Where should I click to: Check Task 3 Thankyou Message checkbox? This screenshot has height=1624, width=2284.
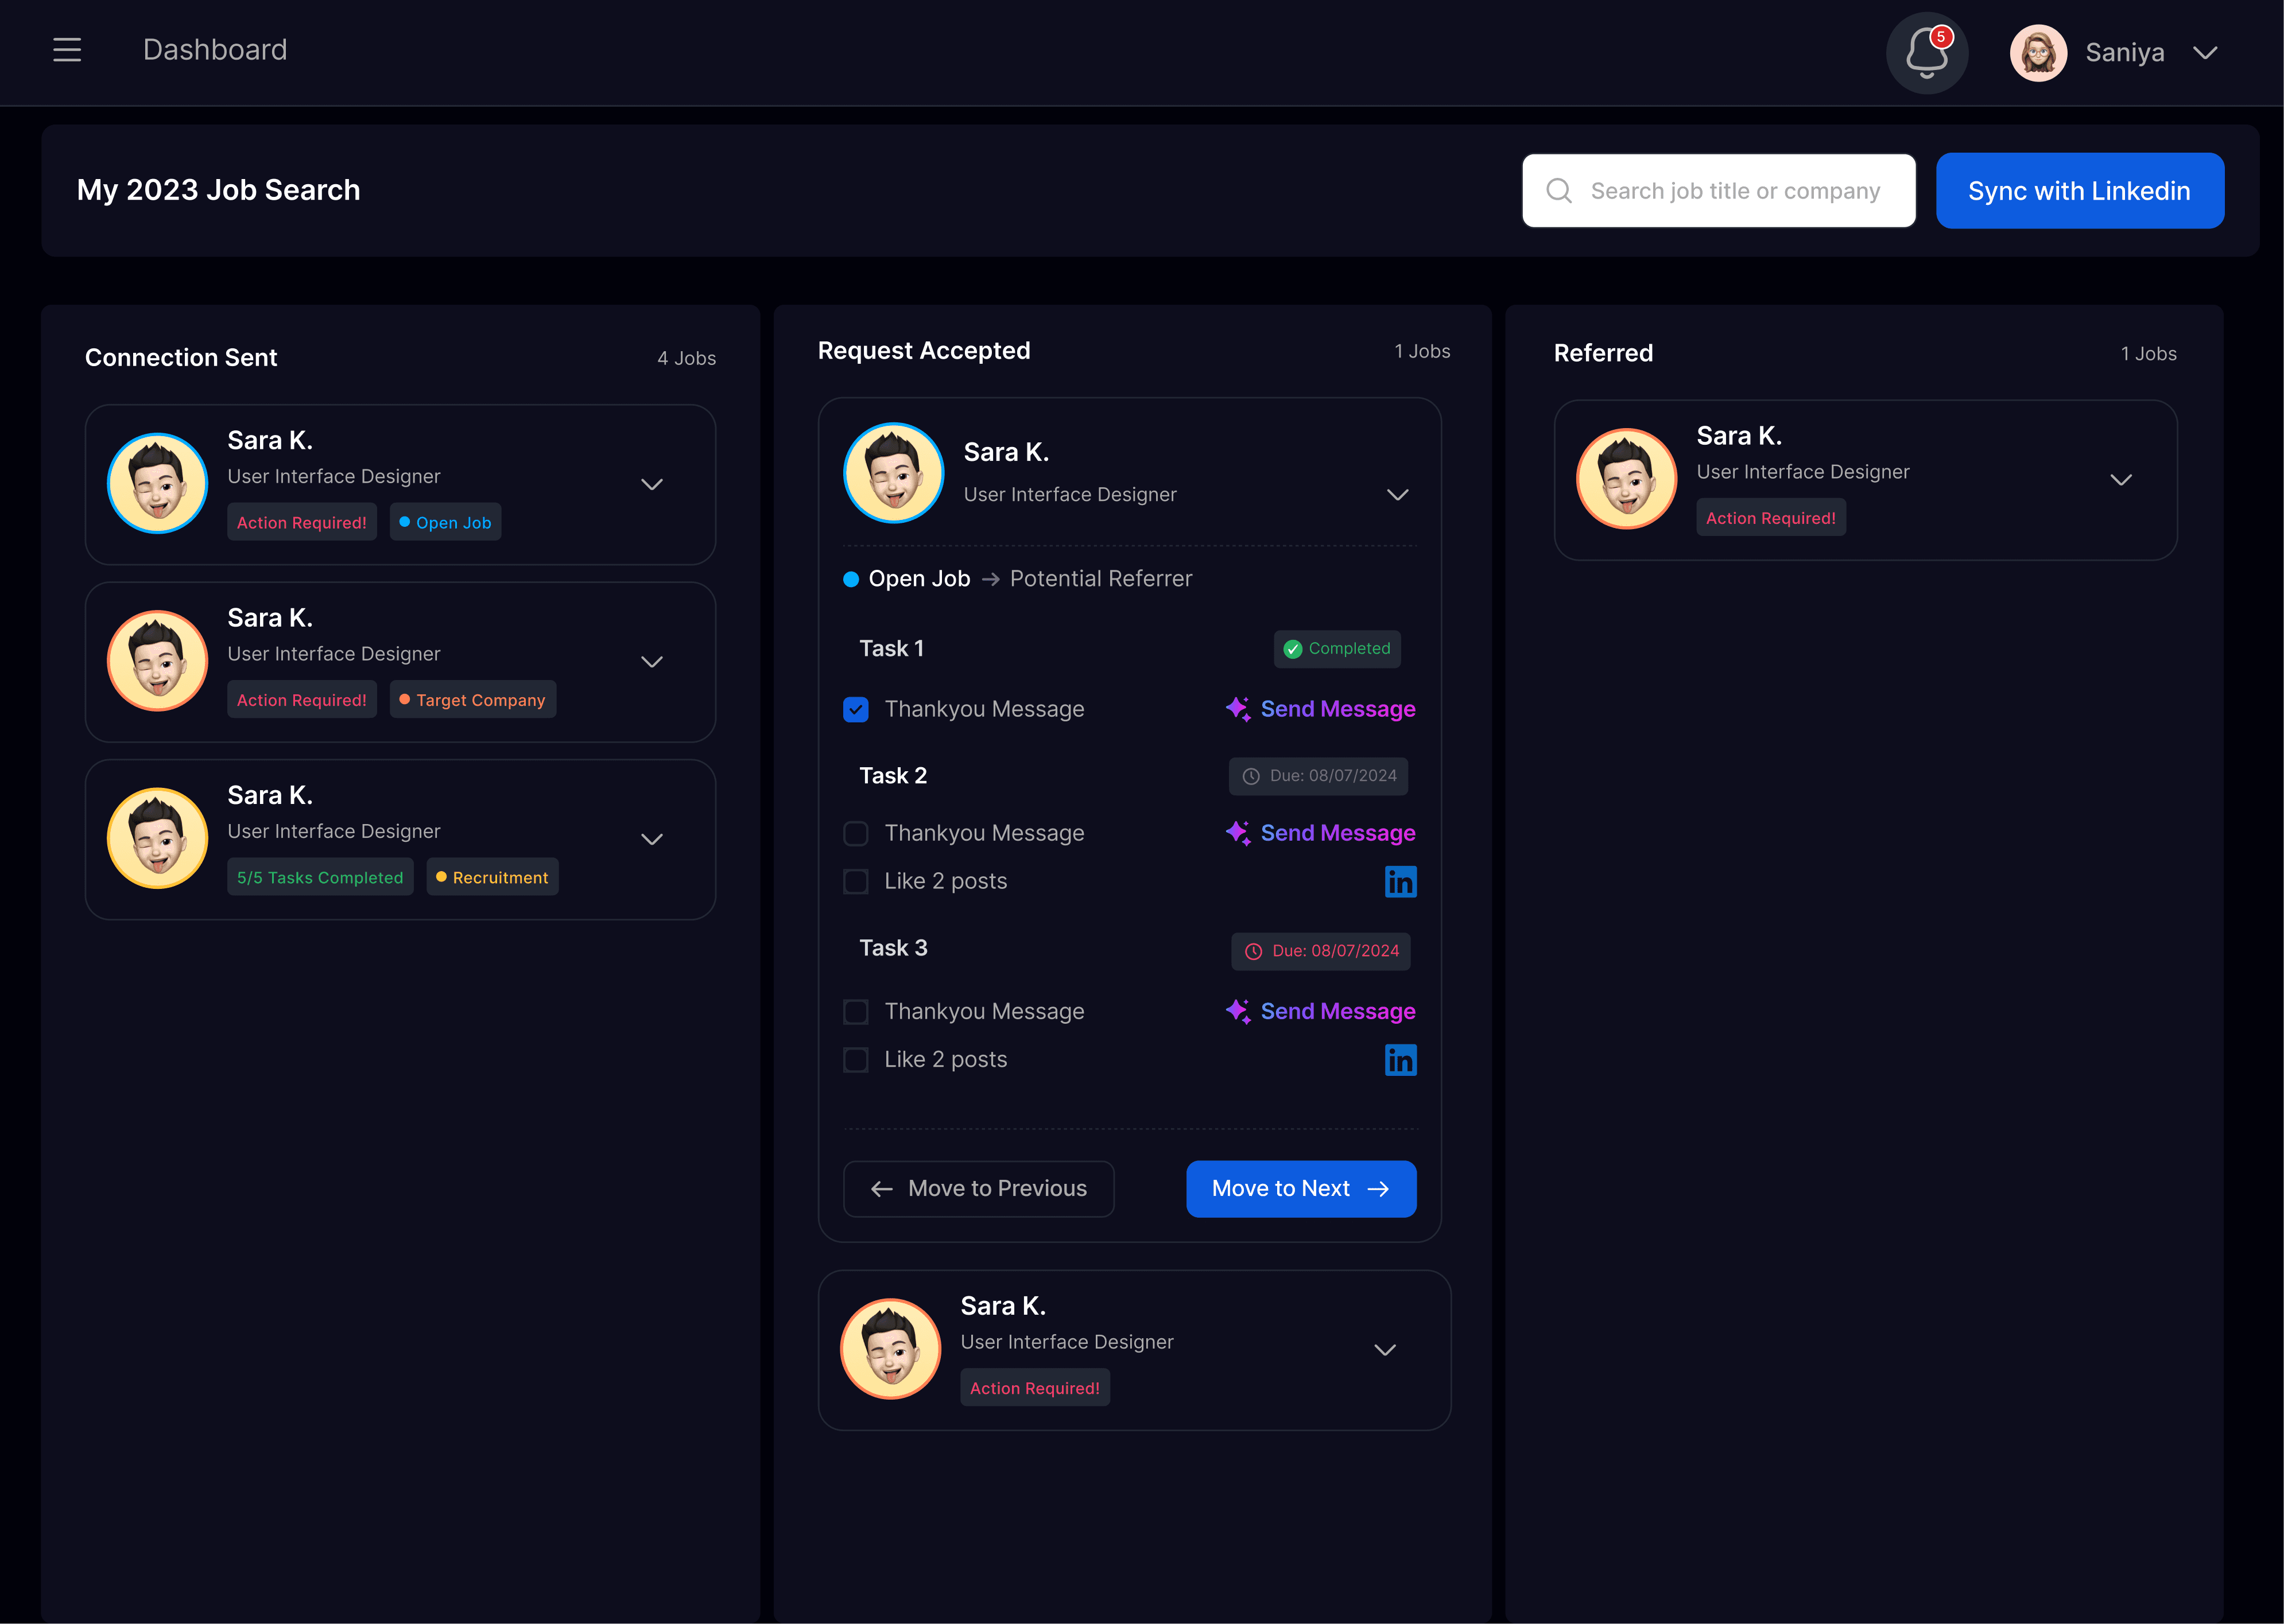[x=856, y=1012]
